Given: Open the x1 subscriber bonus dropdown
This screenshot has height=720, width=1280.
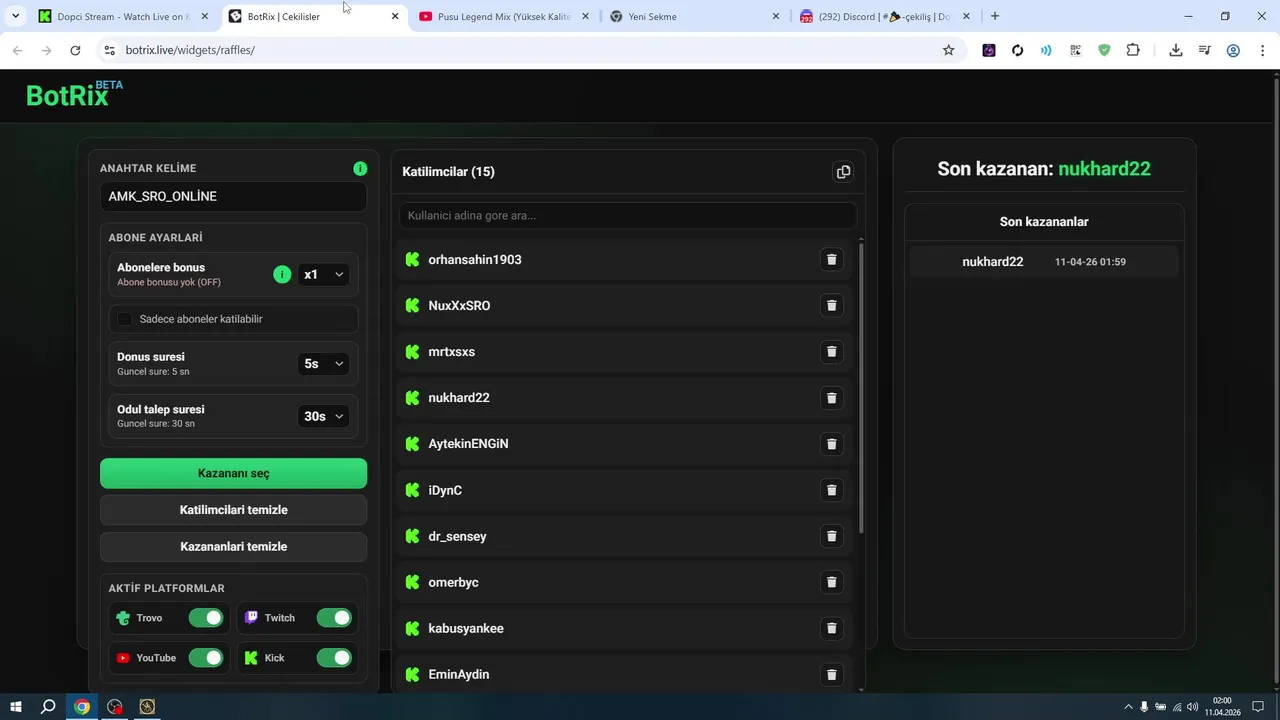Looking at the screenshot, I should pyautogui.click(x=324, y=274).
